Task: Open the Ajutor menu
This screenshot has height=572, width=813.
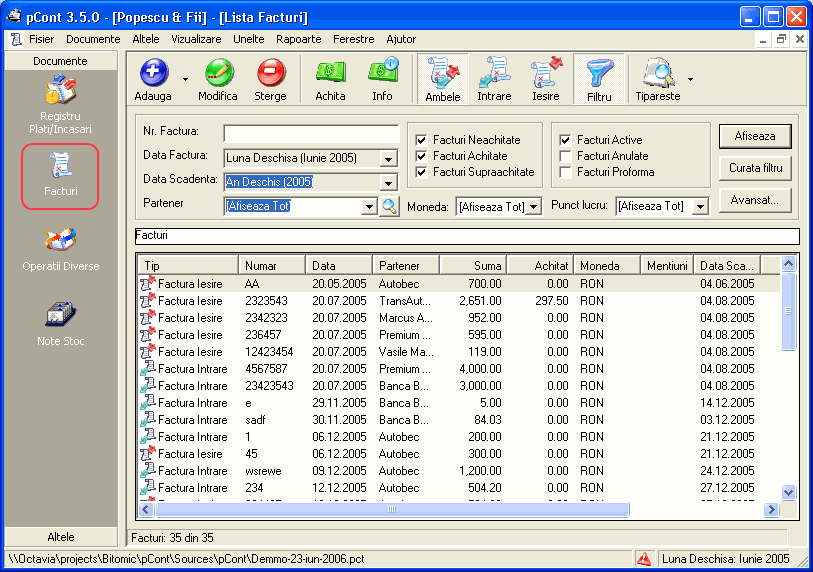Action: coord(401,39)
